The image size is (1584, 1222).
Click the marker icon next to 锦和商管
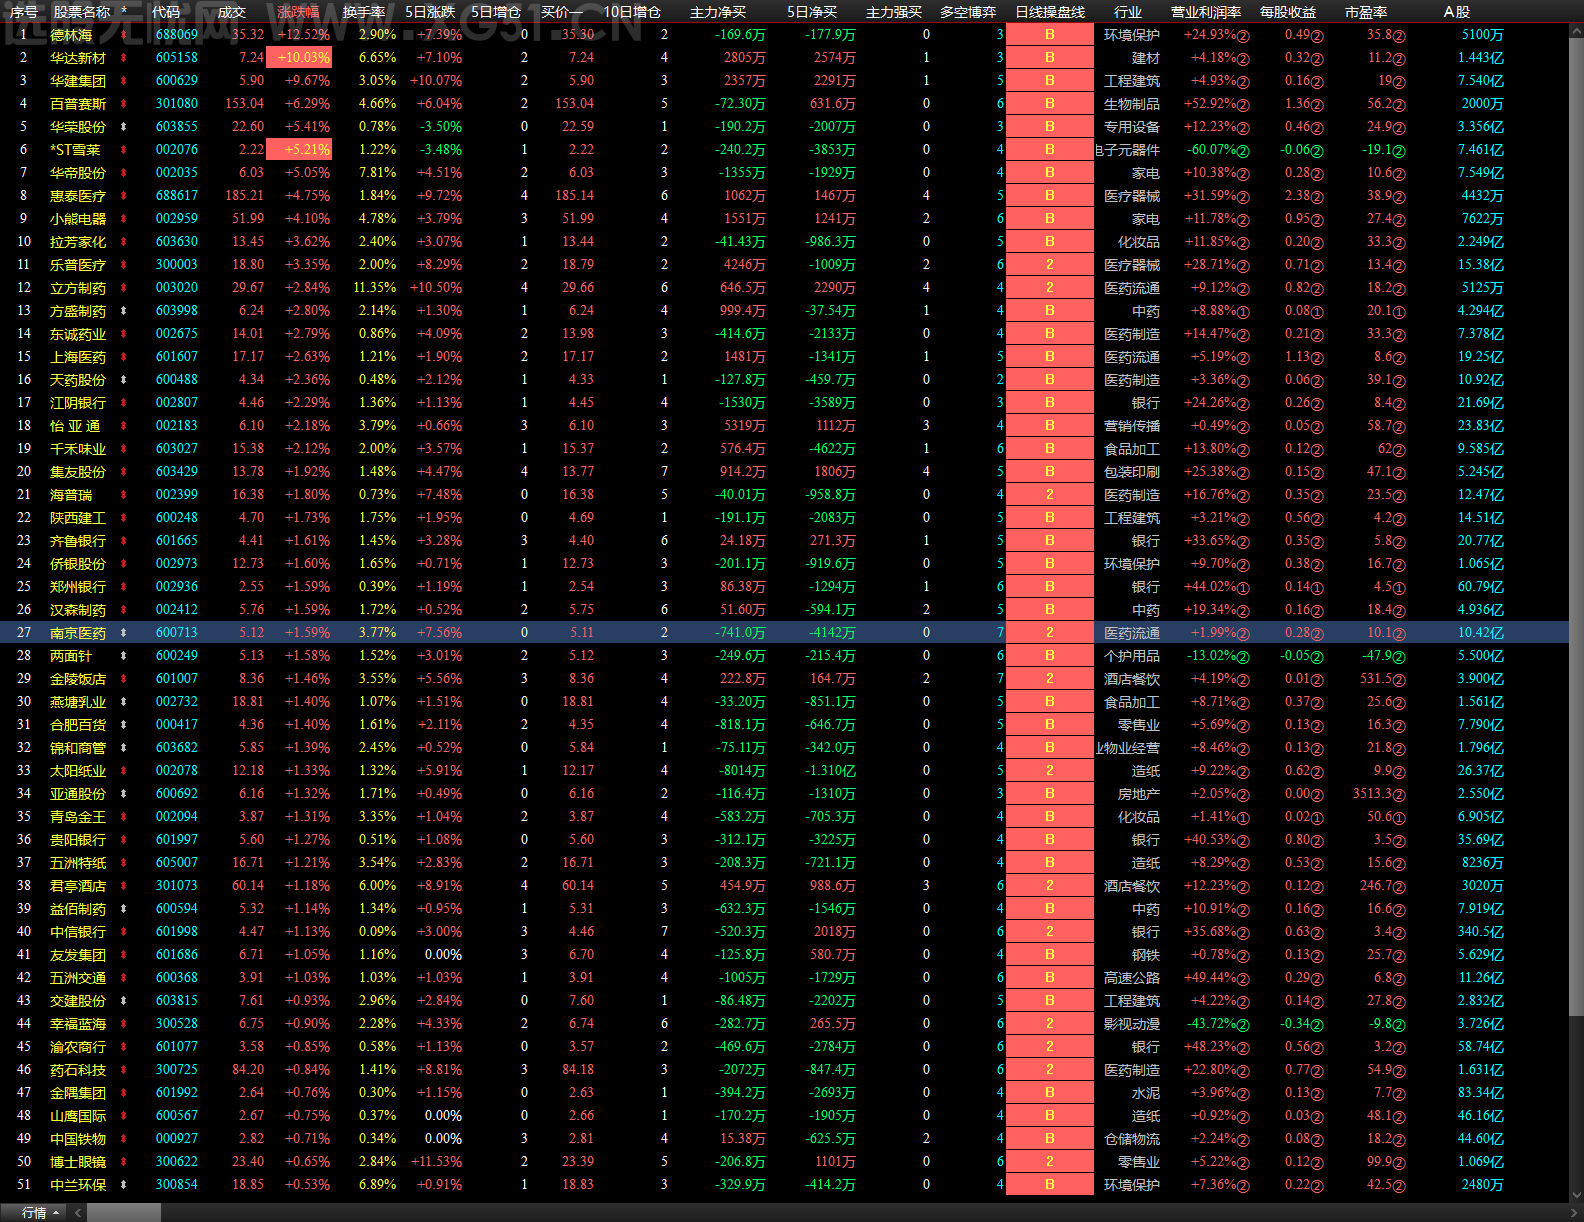click(x=124, y=748)
